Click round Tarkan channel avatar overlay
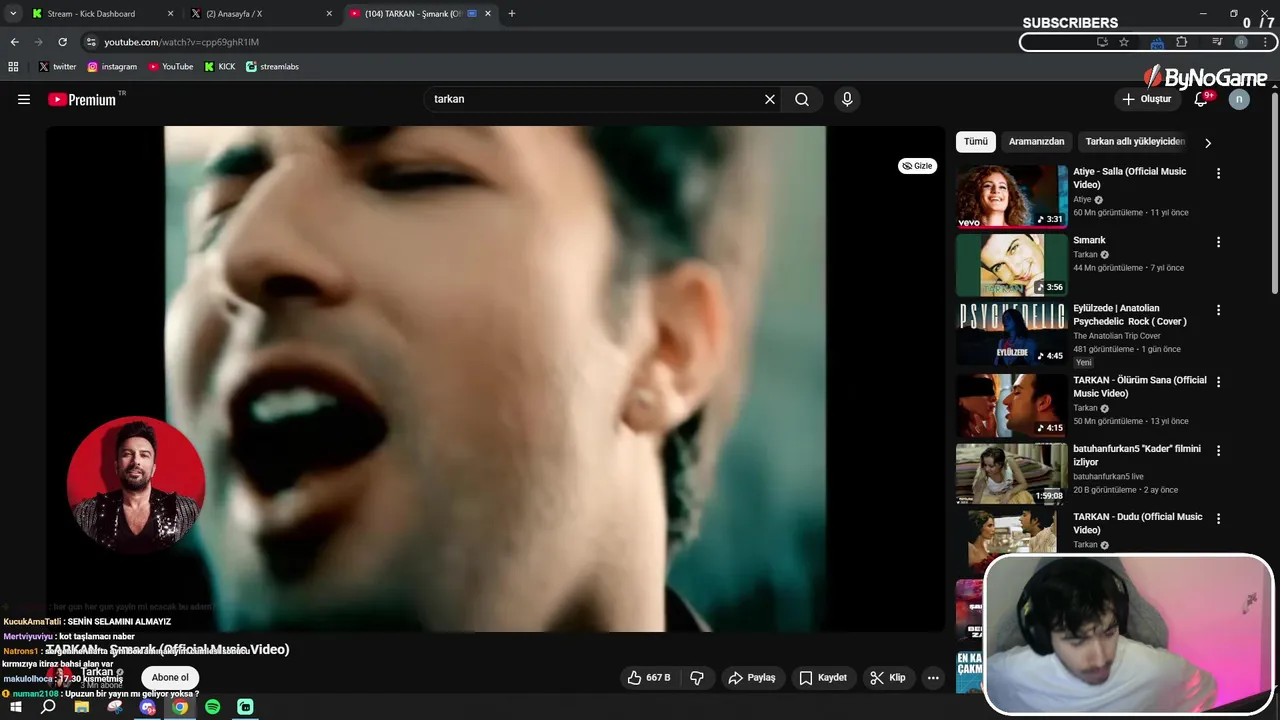This screenshot has height=720, width=1280. click(136, 485)
